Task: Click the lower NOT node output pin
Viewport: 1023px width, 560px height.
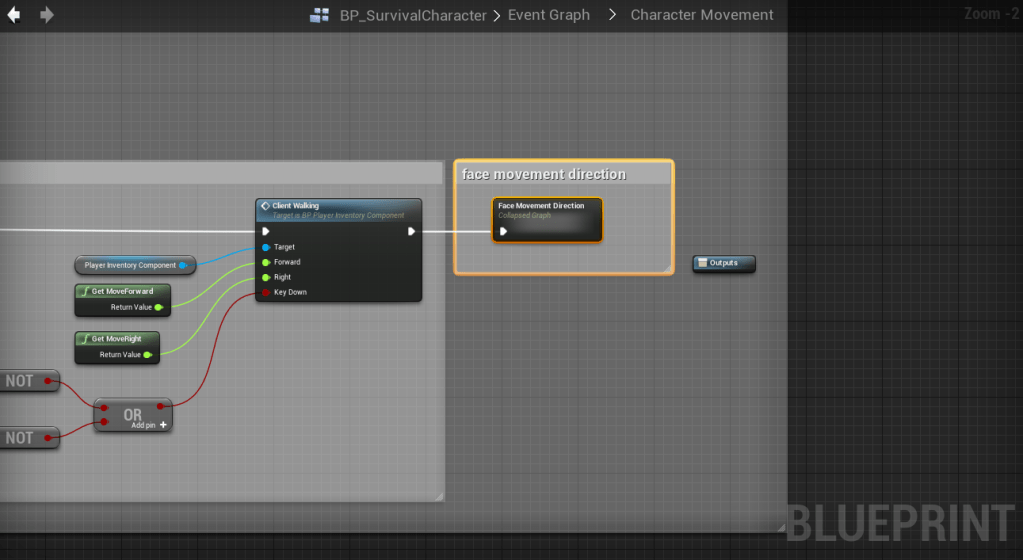Action: [x=48, y=438]
